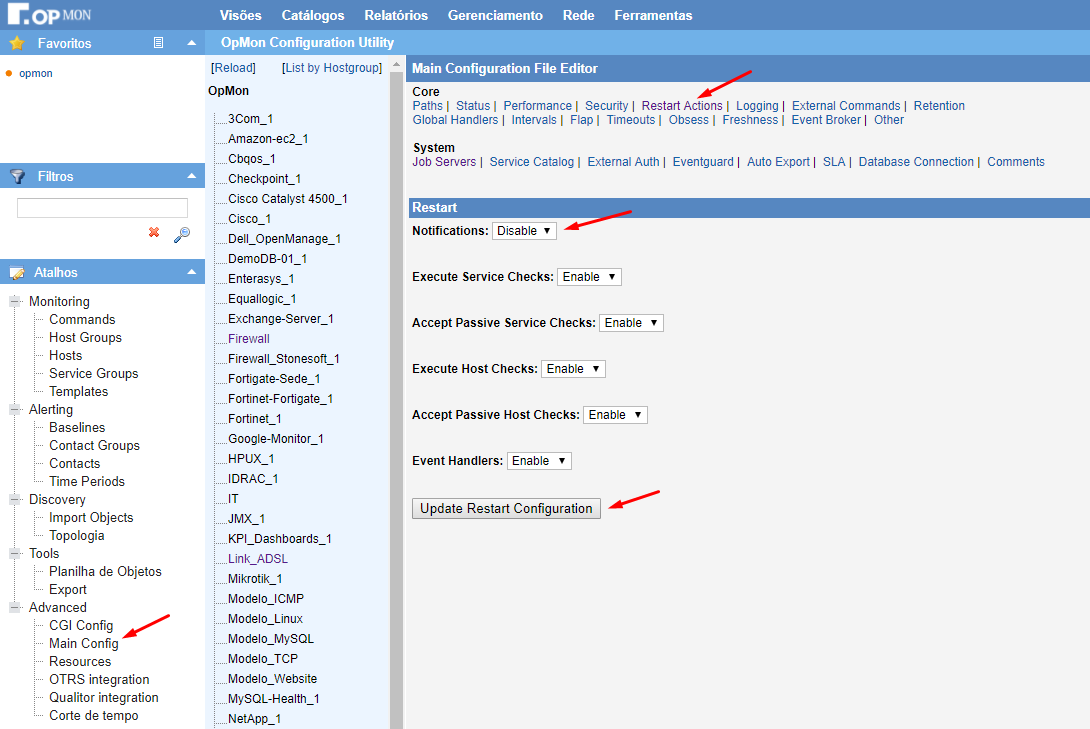Screen dimensions: 1090x729
Task: Collapse the Favoritos panel arrow
Action: 191,43
